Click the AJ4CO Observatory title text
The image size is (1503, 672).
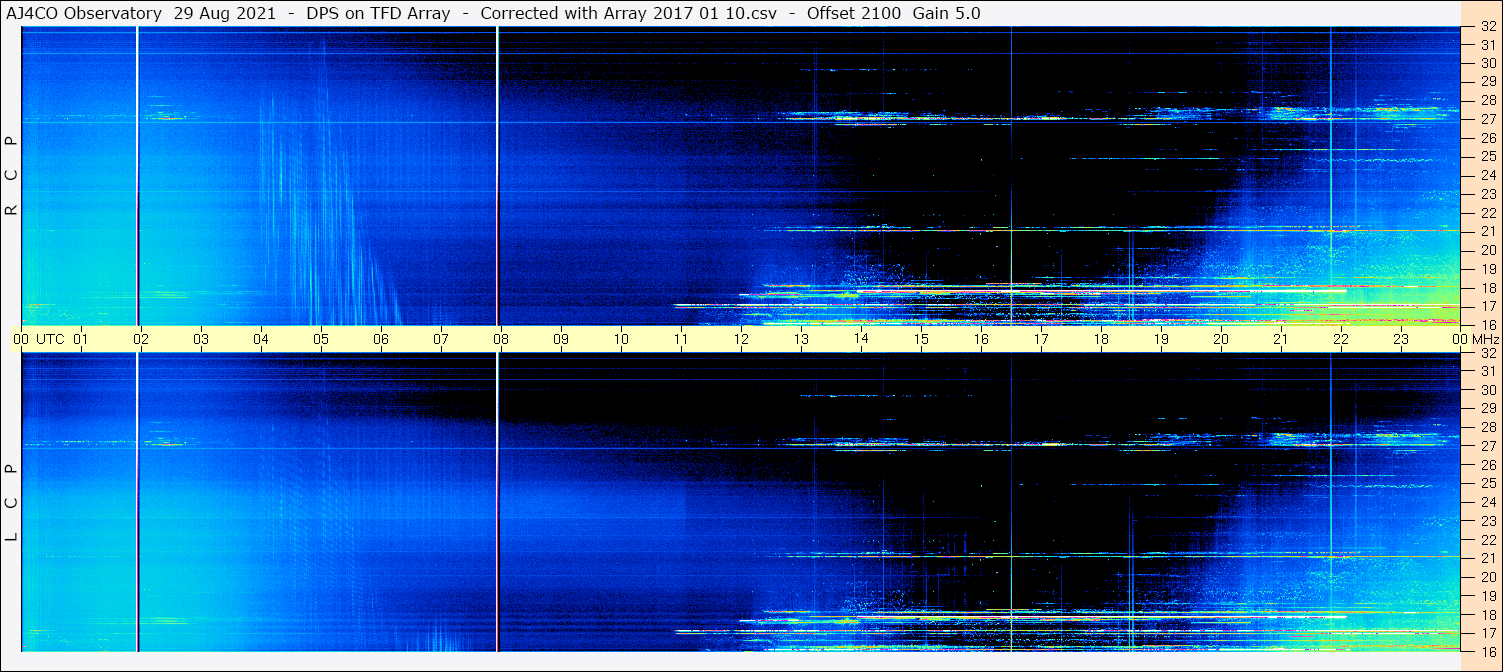(83, 13)
